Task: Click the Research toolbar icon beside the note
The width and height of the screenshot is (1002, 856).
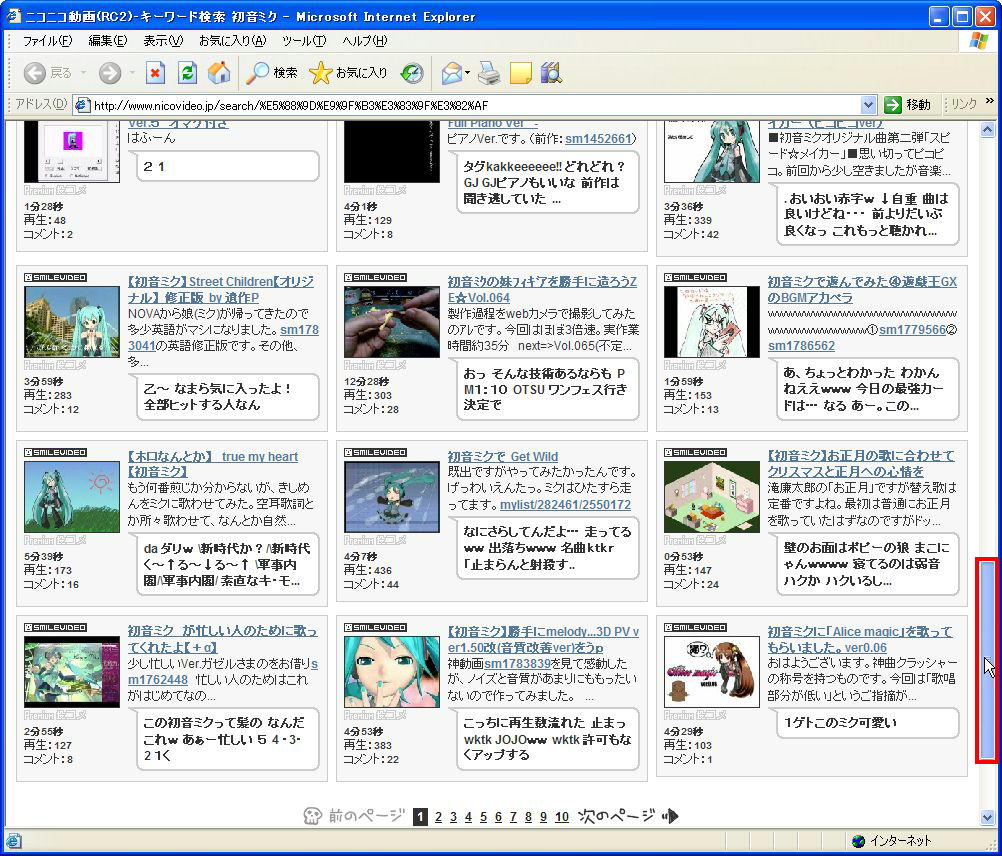Action: coord(551,73)
